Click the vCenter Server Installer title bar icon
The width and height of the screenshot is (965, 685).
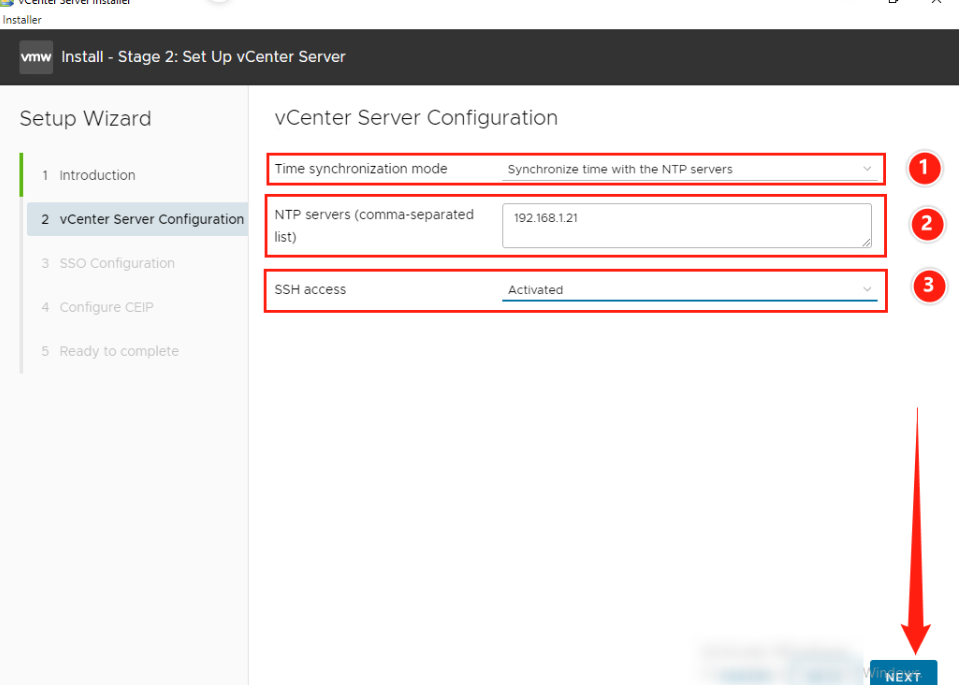click(x=8, y=3)
